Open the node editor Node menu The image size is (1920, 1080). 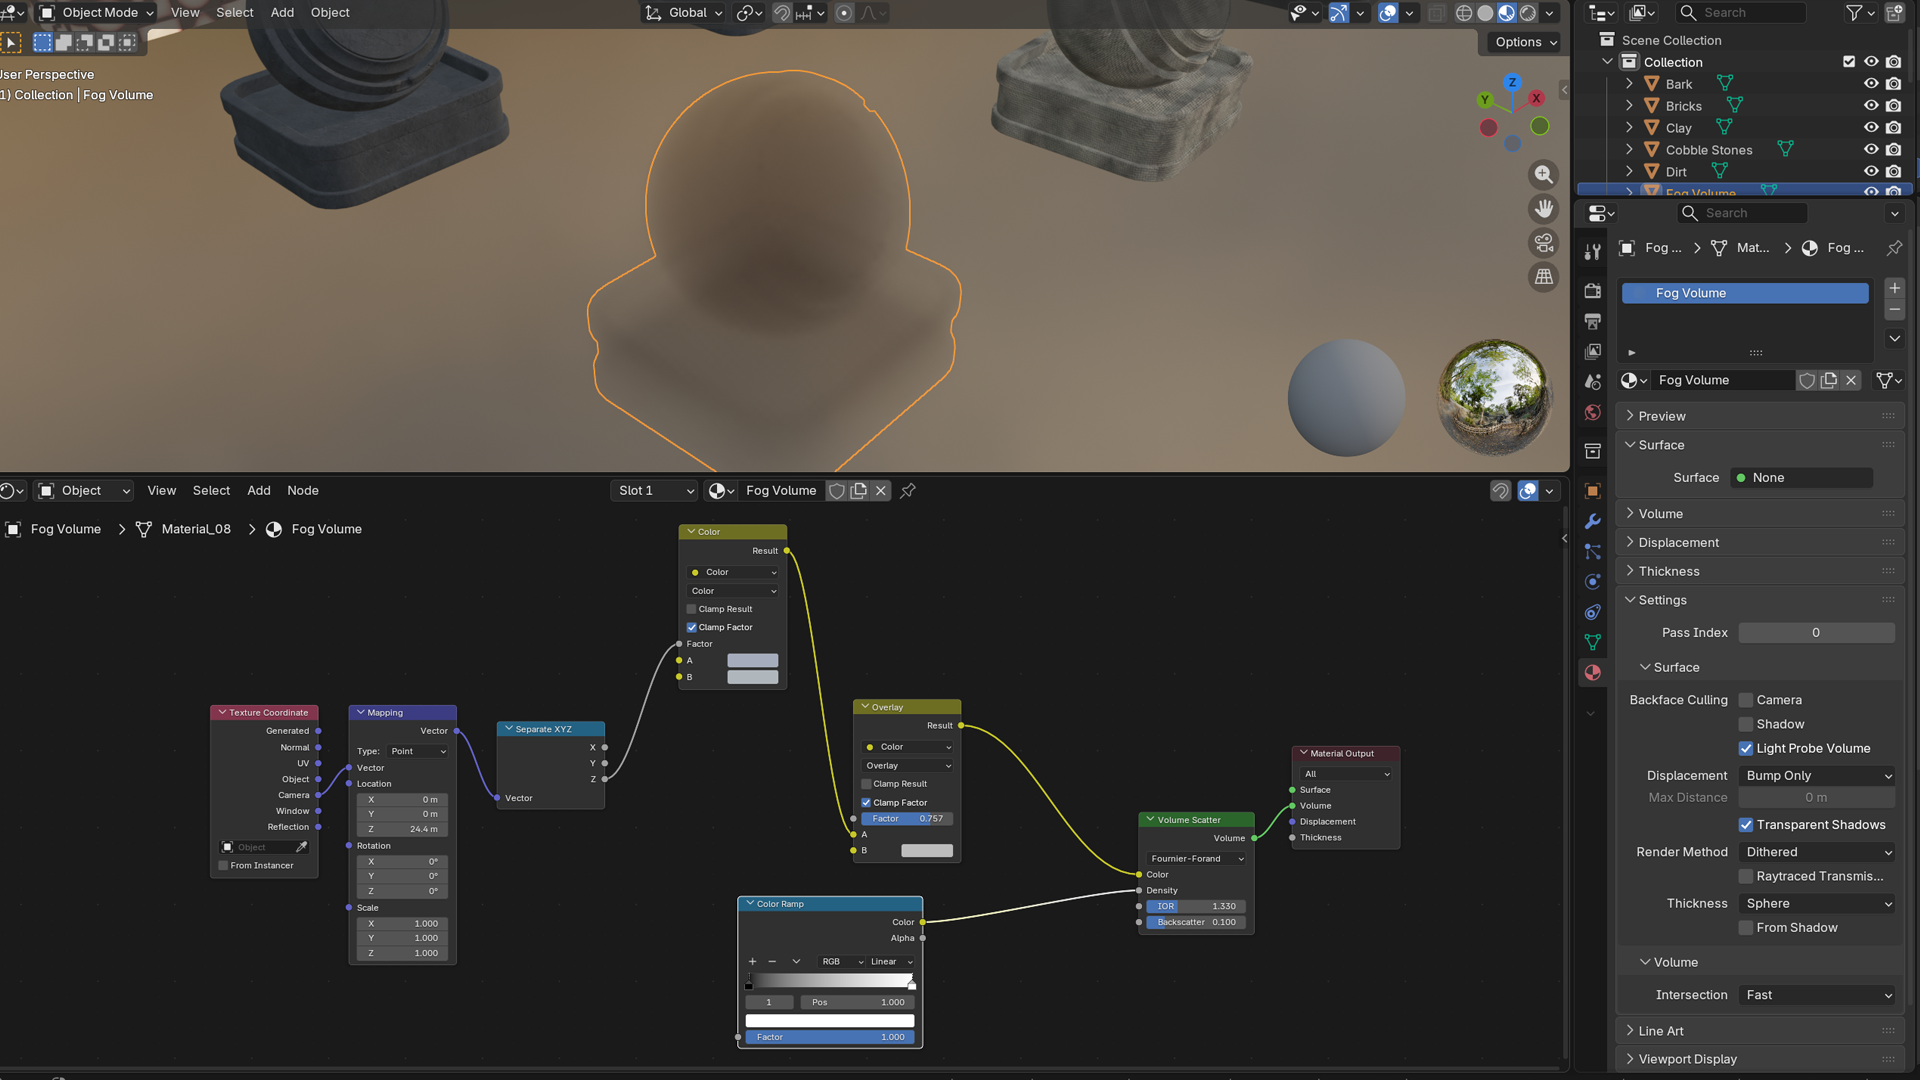click(303, 490)
